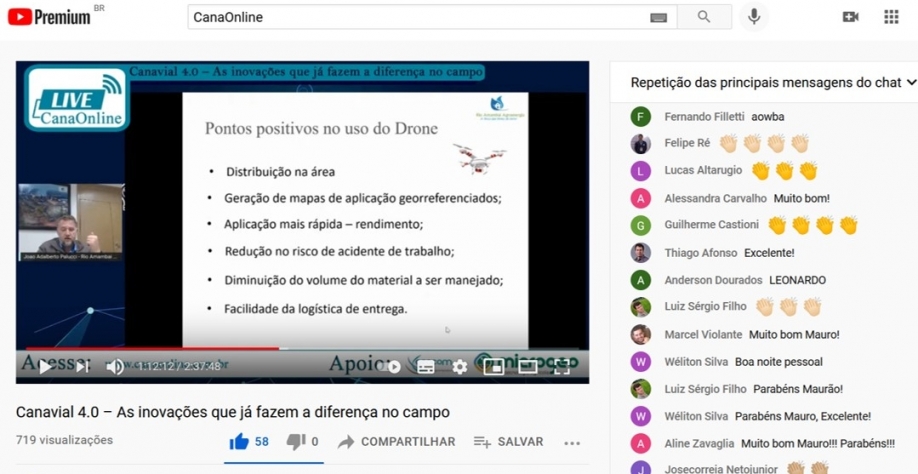The image size is (918, 474).
Task: Open YouTube apps grid menu
Action: coord(891,17)
